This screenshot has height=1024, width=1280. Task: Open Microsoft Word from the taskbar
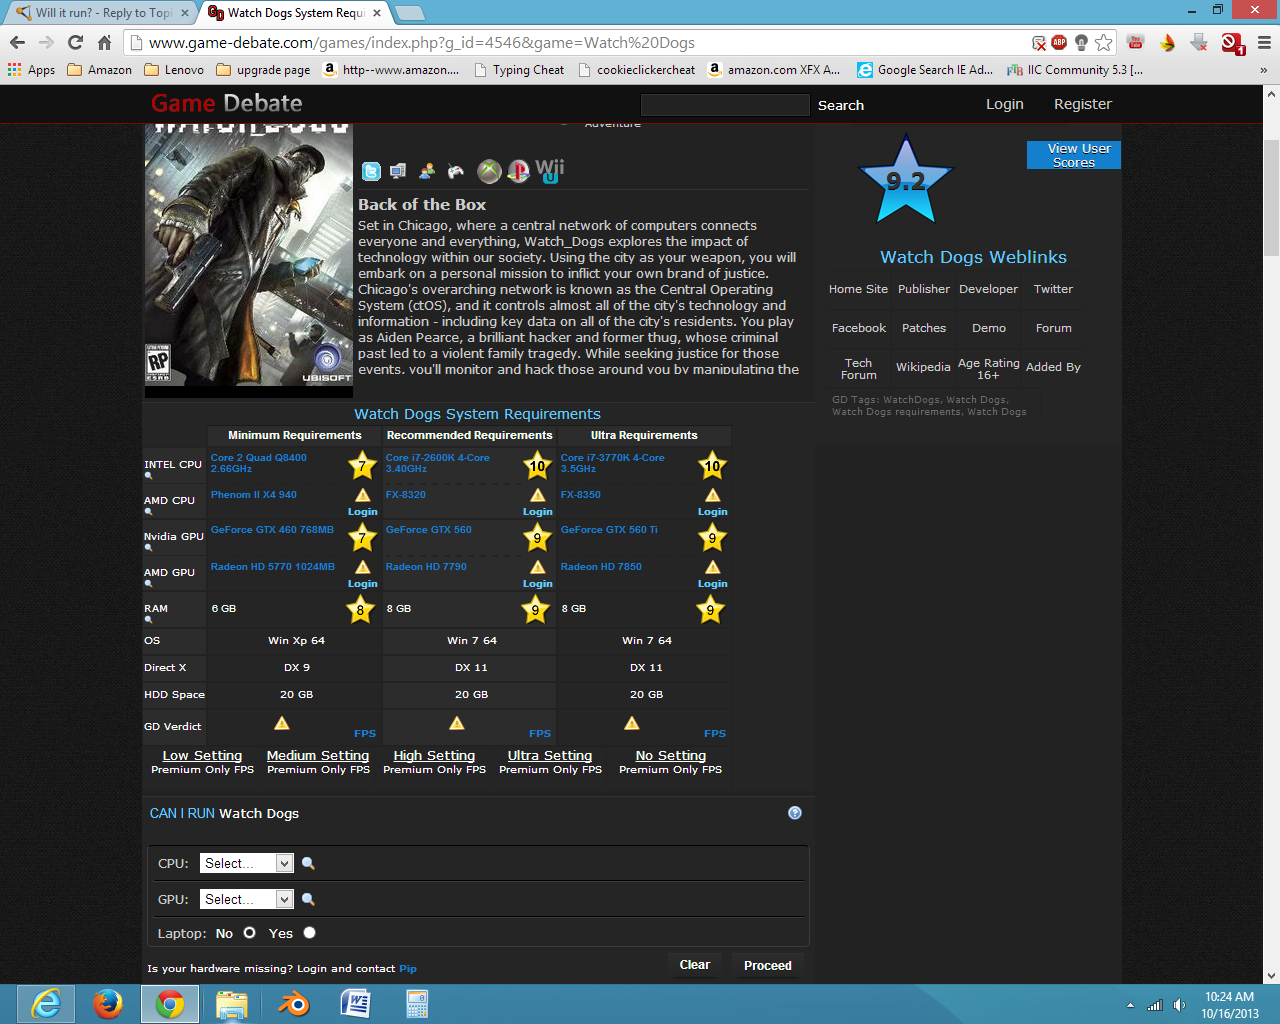pos(355,1003)
